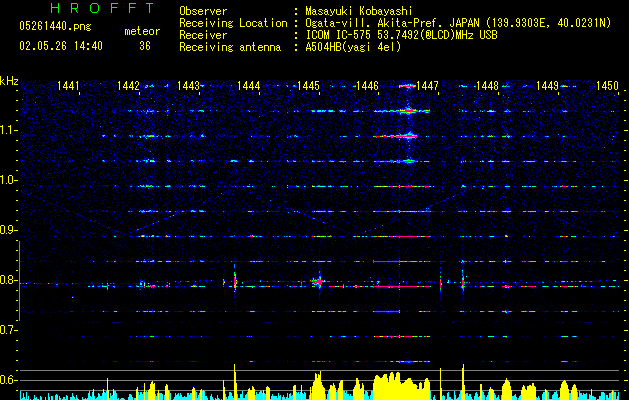Click the Receiving Location label
Image resolution: width=629 pixels, height=400 pixels.
tap(233, 23)
